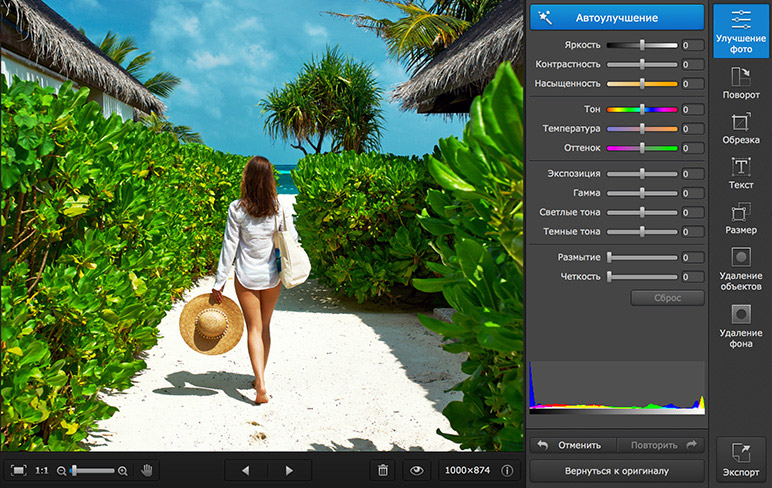Click the fit-to-screen icon
Viewport: 772px width, 488px height.
(18, 470)
